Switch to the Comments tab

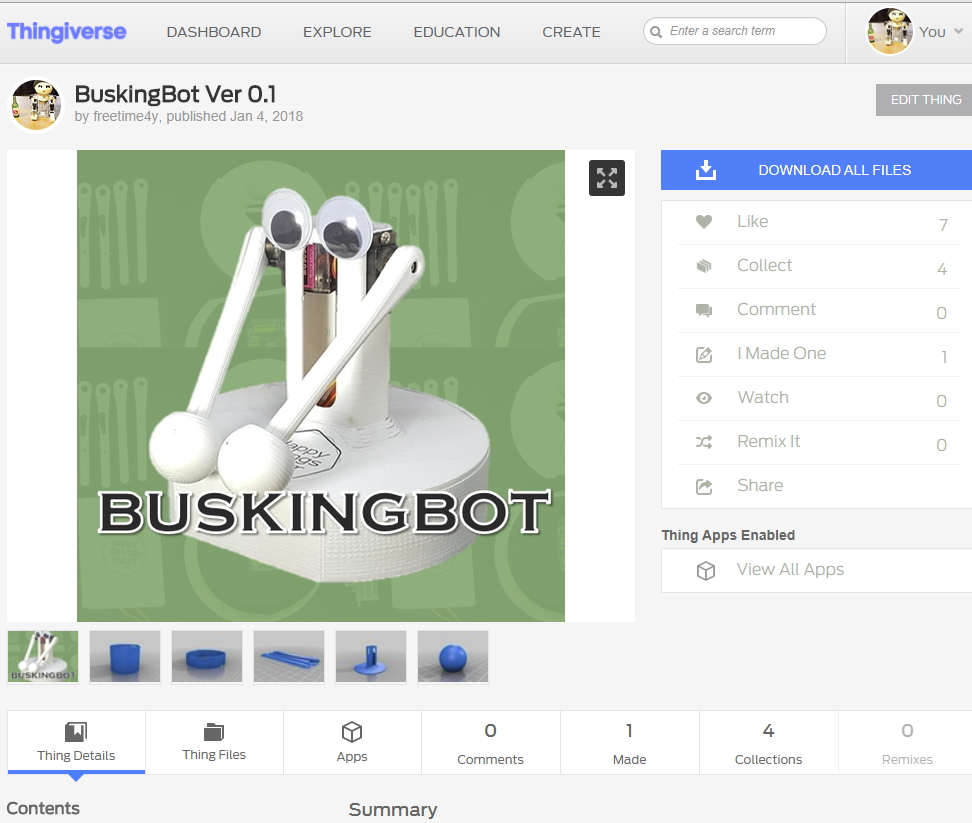[x=490, y=742]
